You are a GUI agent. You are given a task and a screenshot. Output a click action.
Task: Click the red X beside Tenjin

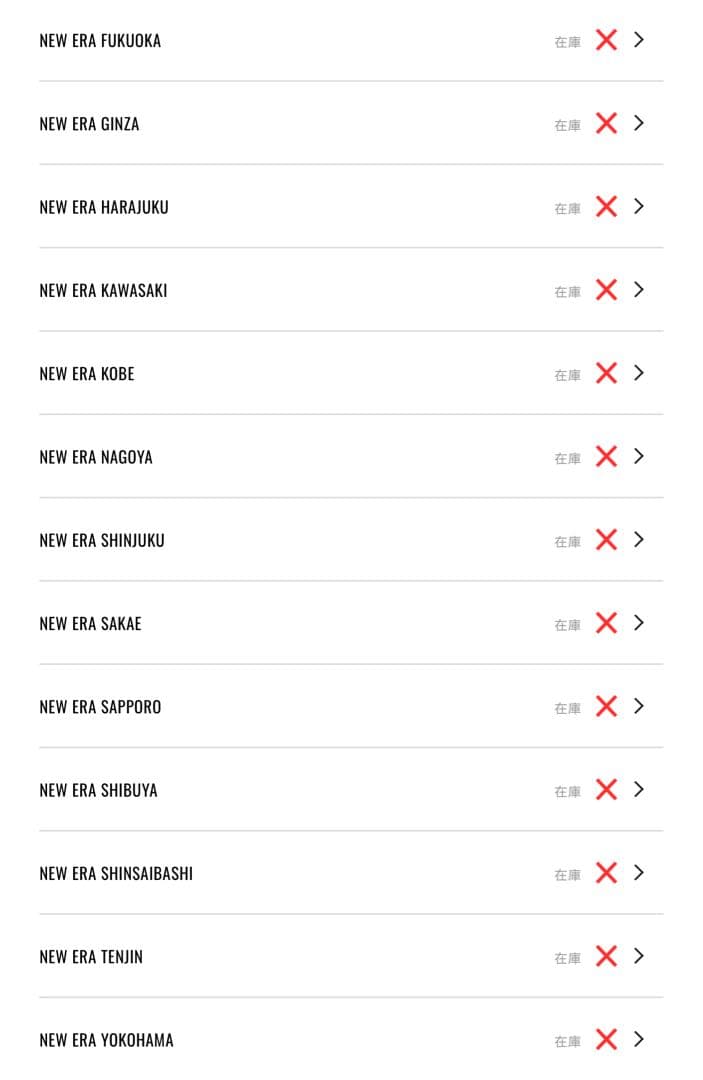click(606, 957)
